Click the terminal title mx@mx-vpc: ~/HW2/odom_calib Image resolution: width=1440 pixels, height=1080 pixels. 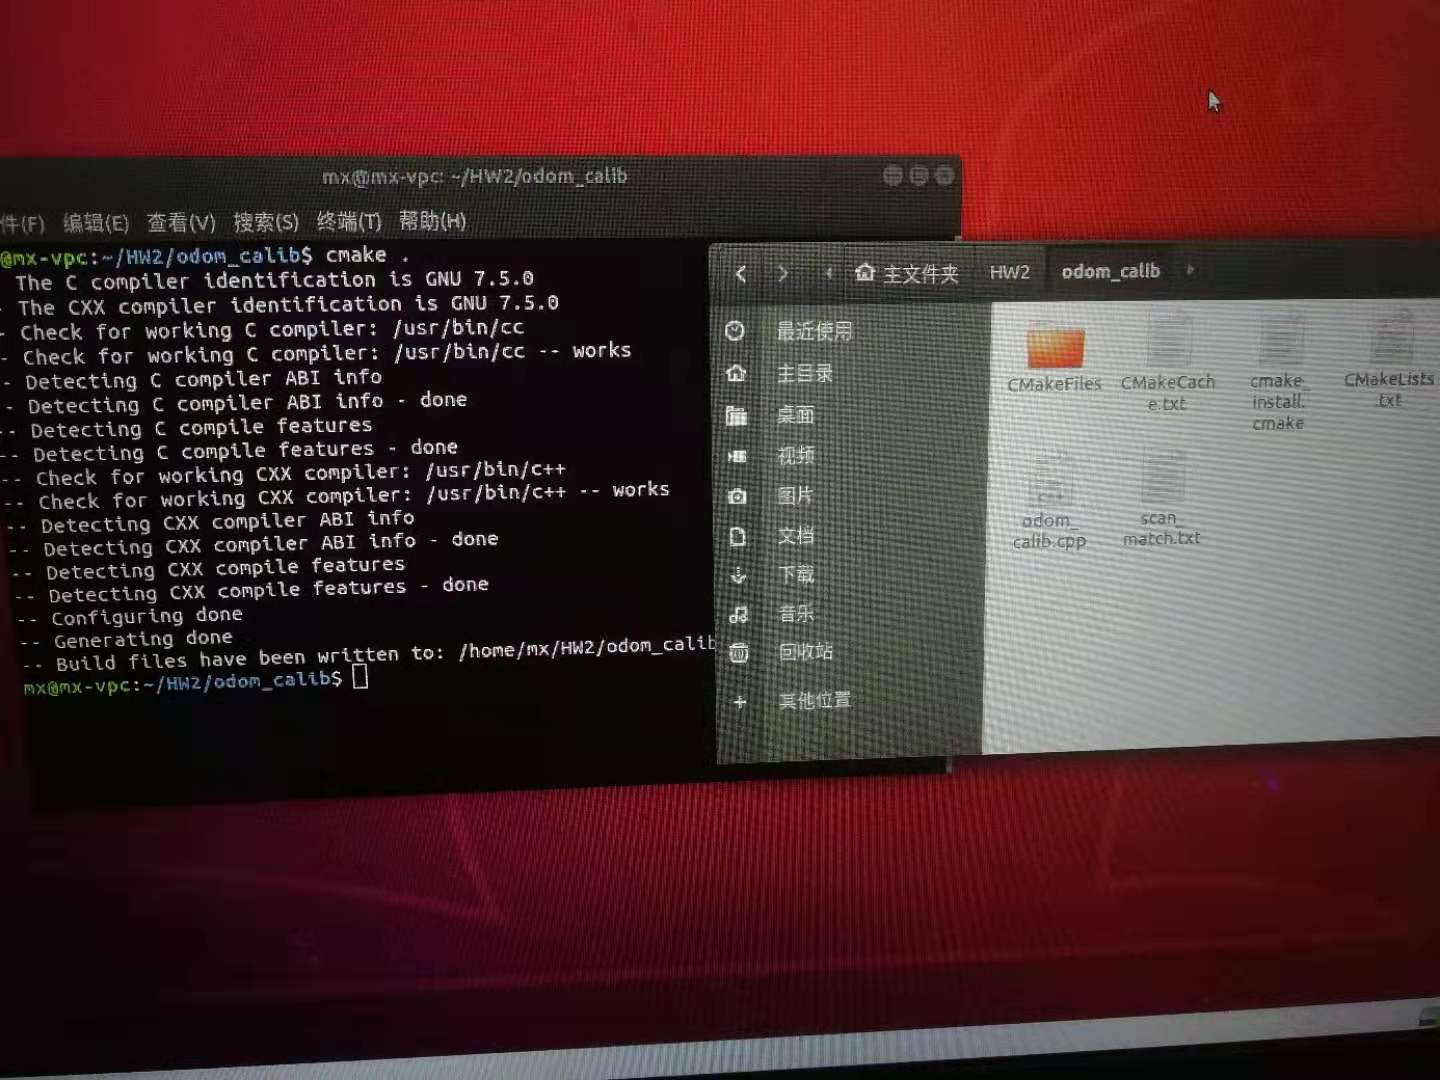tap(474, 177)
